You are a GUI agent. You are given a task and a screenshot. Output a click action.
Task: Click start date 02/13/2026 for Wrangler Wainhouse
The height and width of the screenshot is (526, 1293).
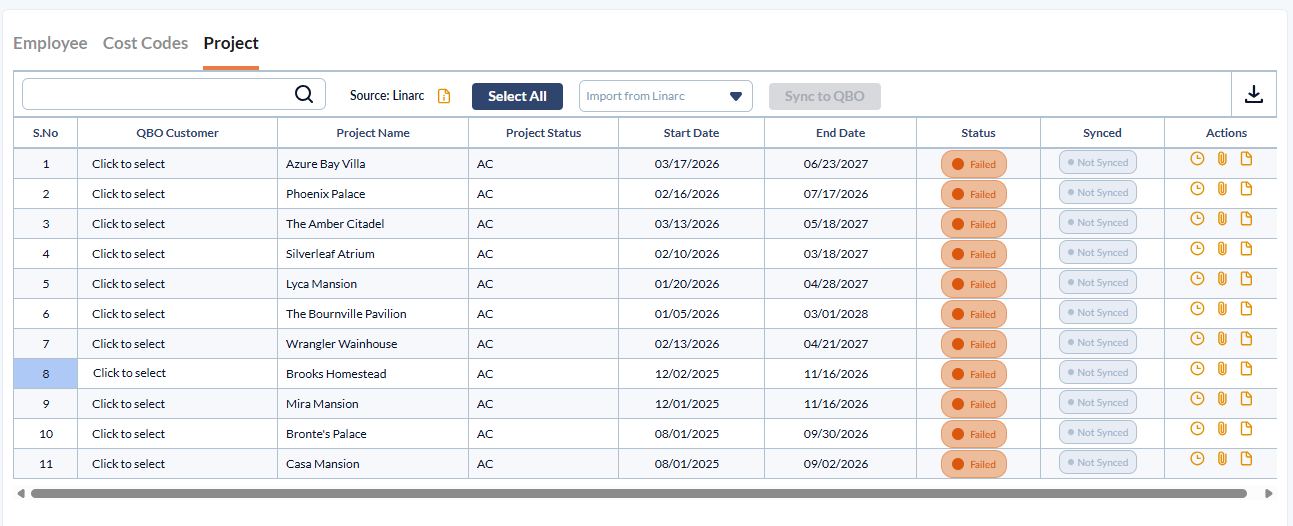(687, 344)
